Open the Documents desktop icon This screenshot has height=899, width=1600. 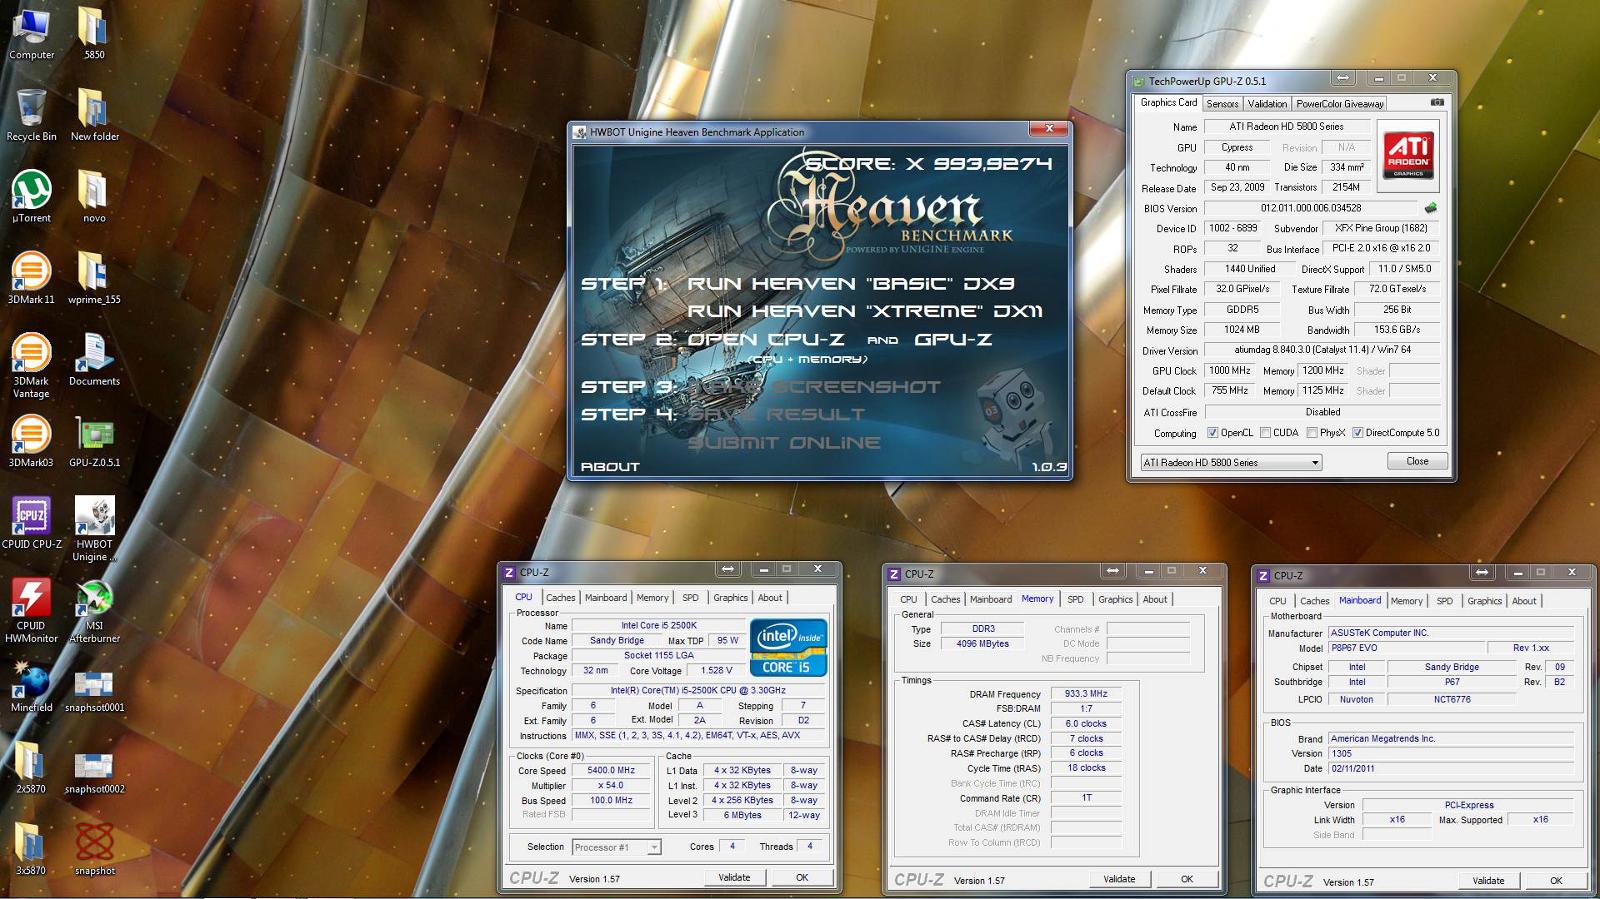[94, 360]
